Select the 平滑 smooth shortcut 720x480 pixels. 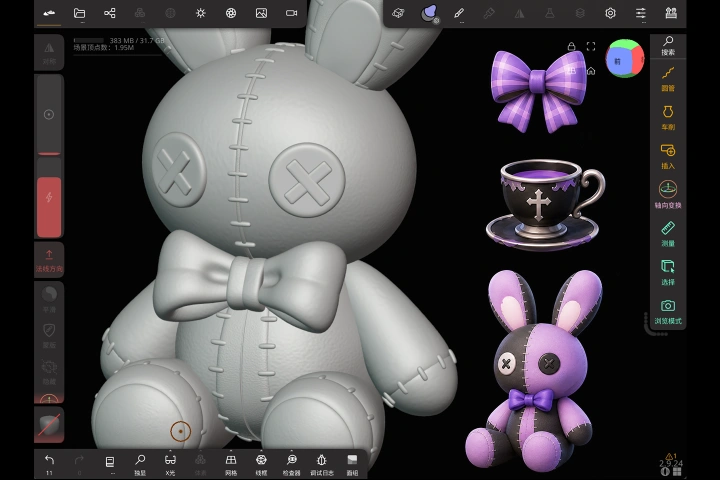[49, 299]
